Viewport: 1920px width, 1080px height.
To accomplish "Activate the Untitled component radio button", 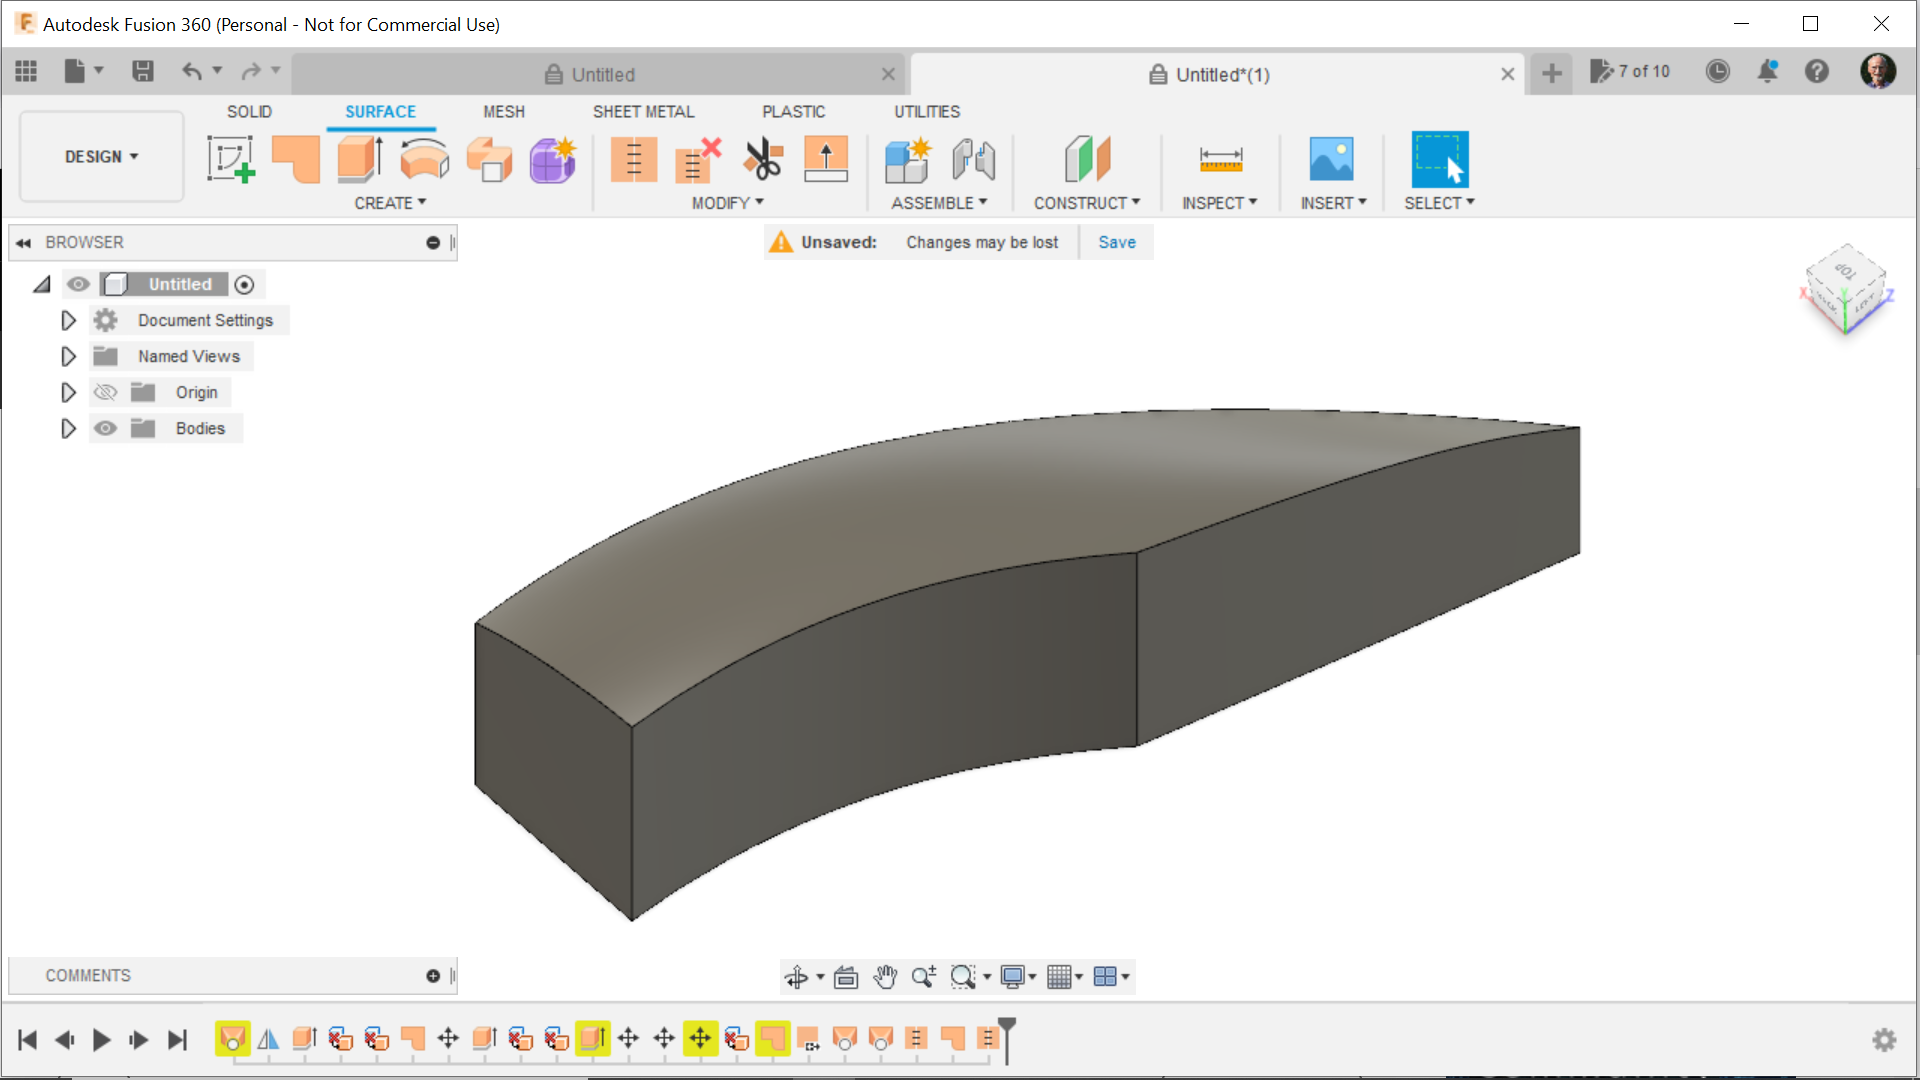I will (x=244, y=285).
